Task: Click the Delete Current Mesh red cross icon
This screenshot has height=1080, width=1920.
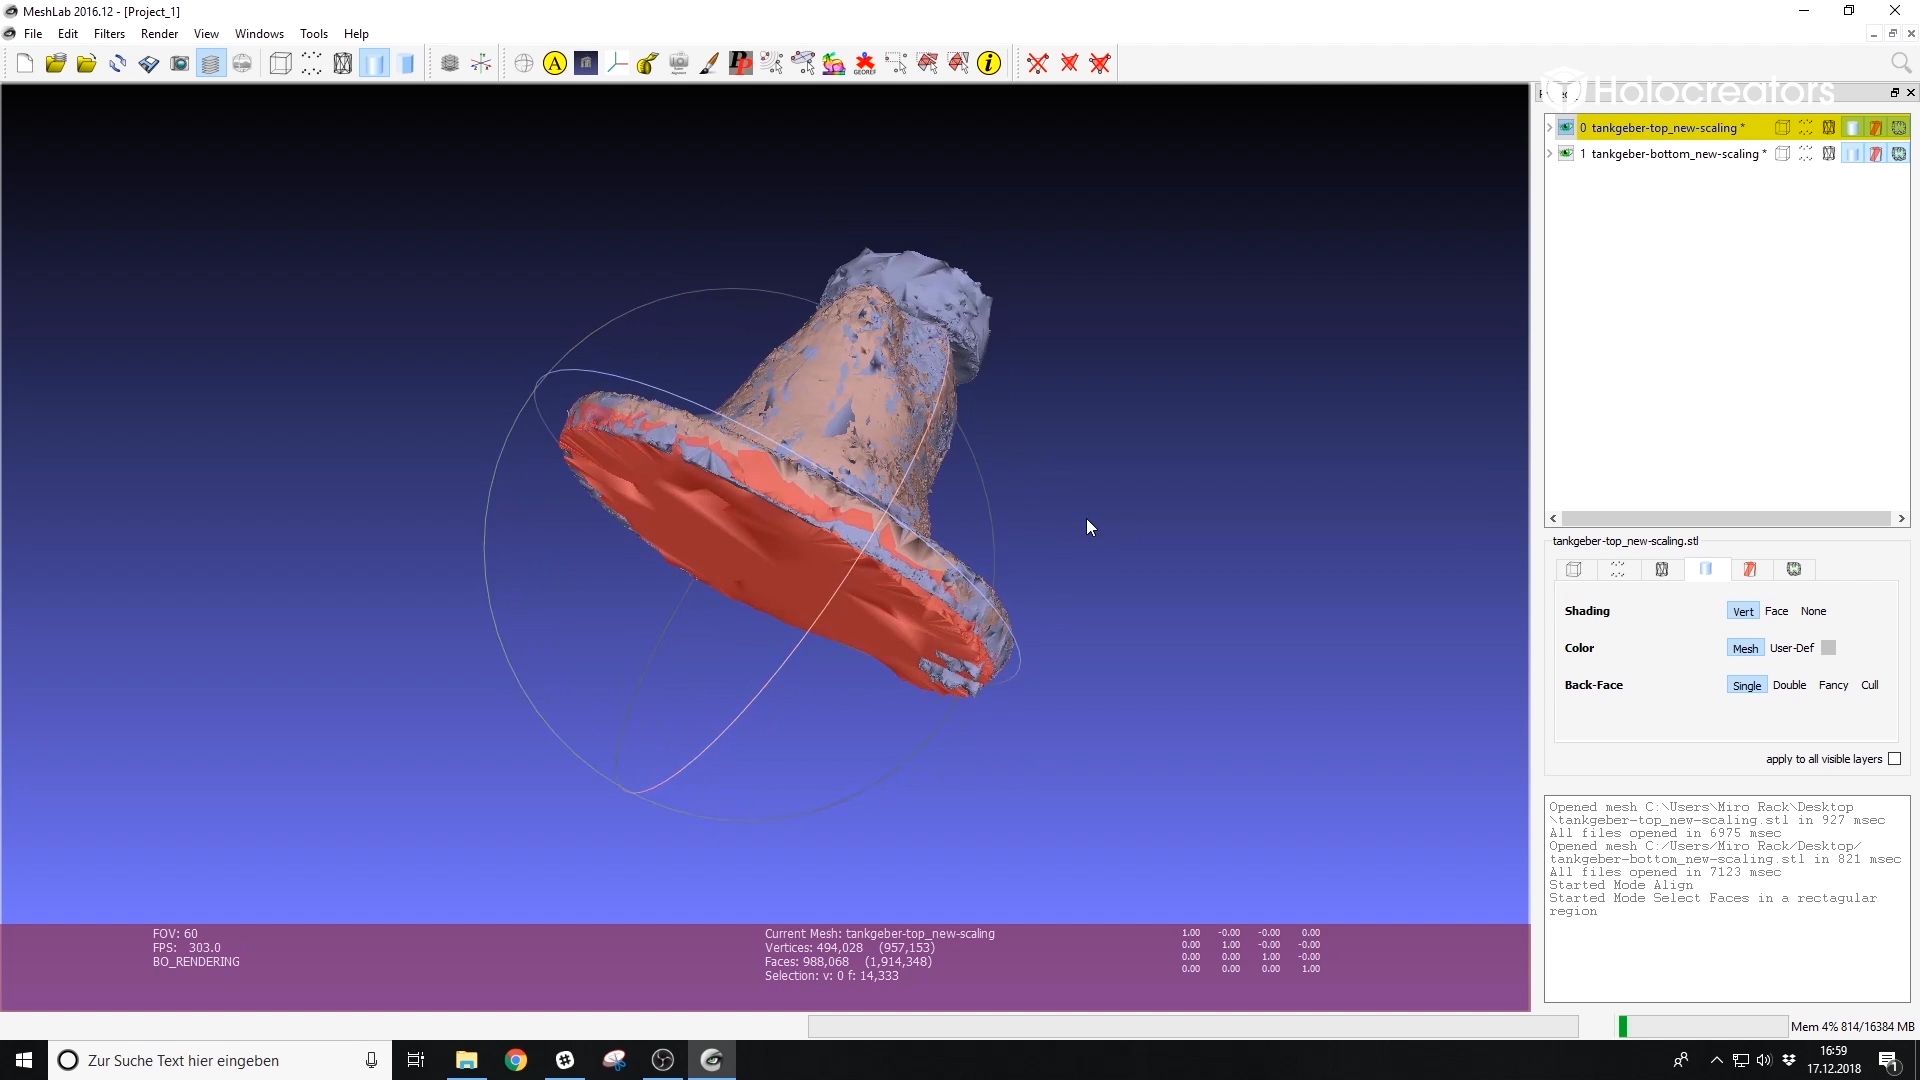Action: (1038, 63)
